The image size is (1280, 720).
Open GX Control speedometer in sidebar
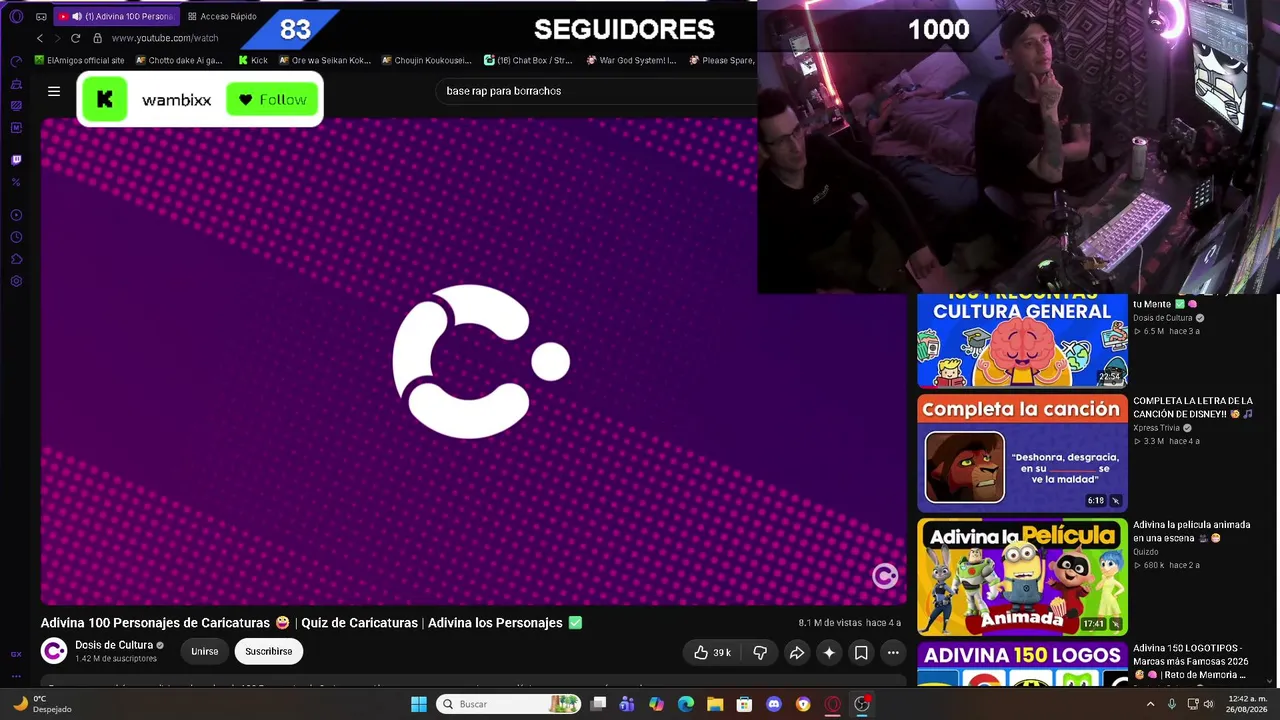coord(16,62)
